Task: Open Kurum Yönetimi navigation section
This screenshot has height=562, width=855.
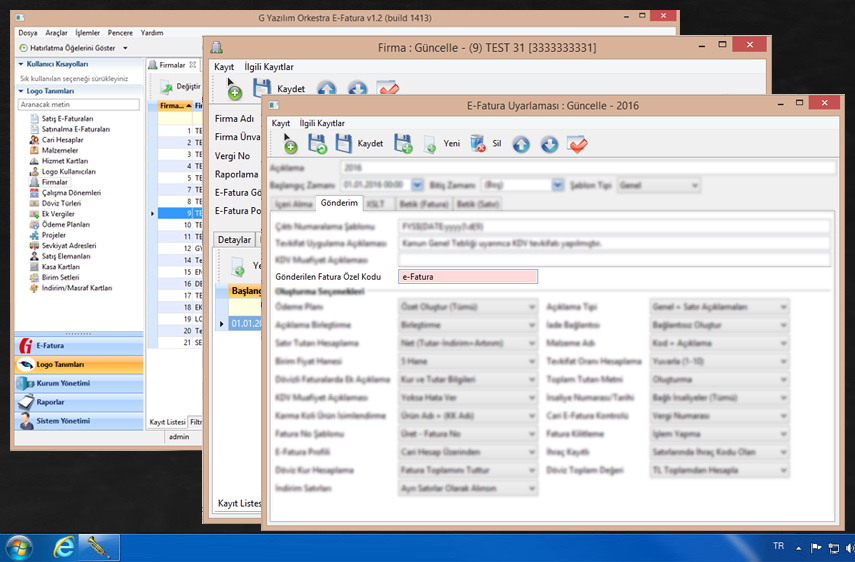Action: (x=79, y=383)
